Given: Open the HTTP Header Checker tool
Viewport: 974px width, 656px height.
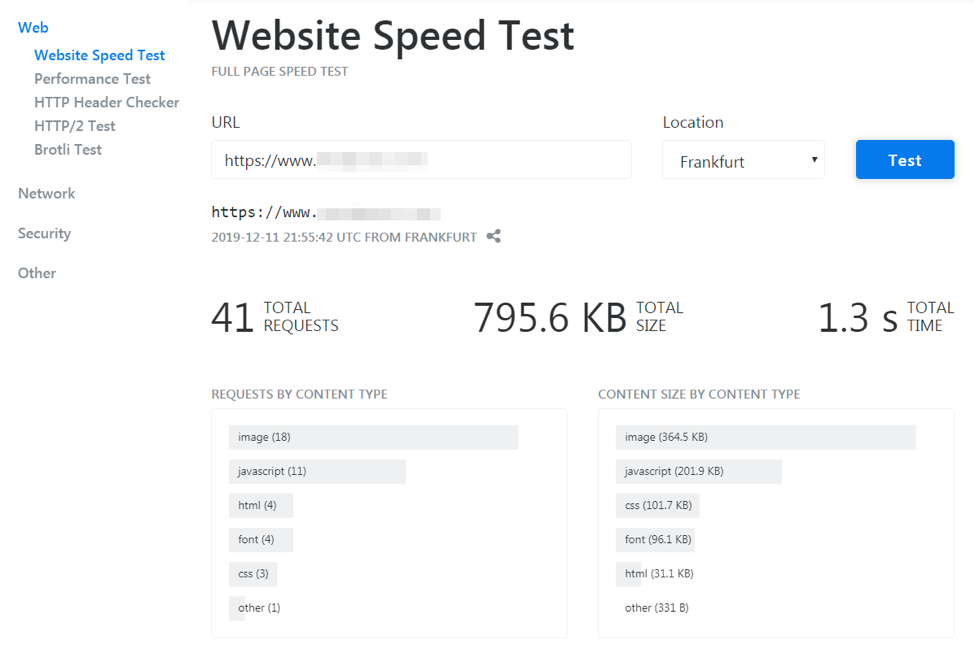Looking at the screenshot, I should pyautogui.click(x=107, y=102).
